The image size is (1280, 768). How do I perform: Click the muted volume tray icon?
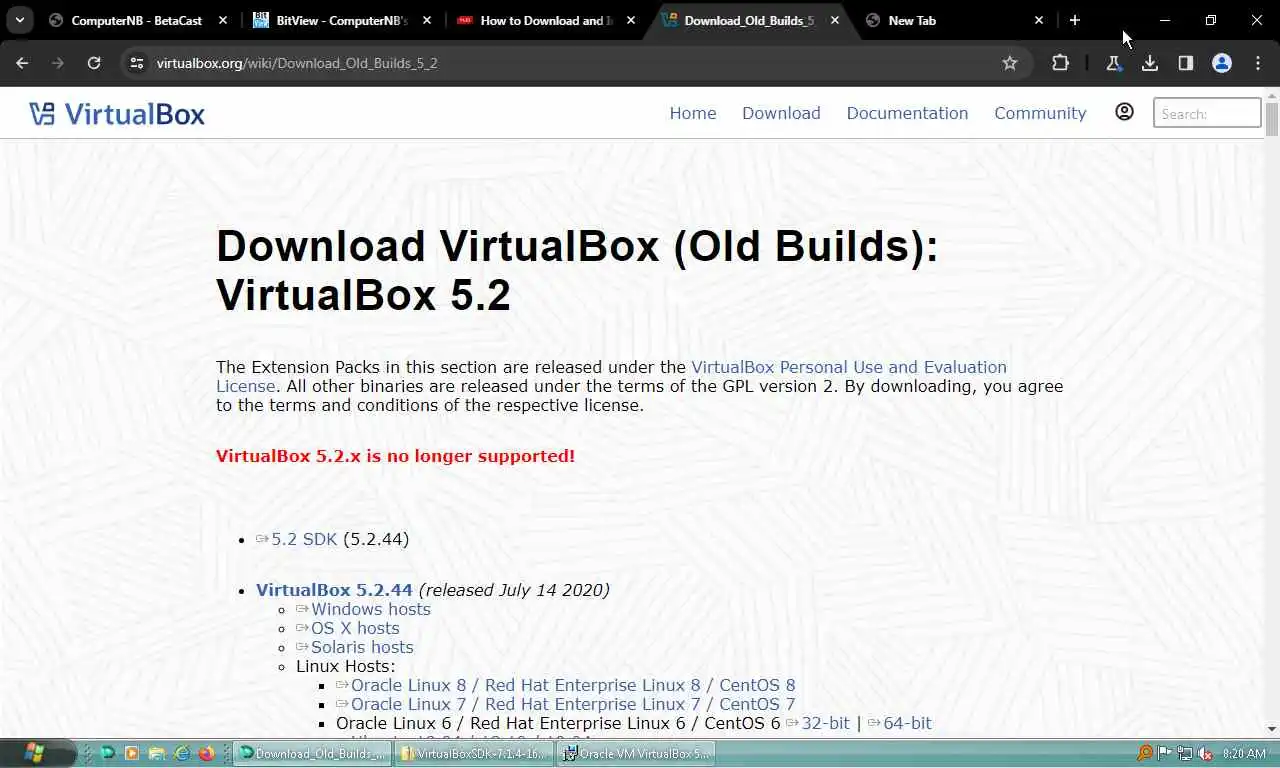pos(1205,753)
